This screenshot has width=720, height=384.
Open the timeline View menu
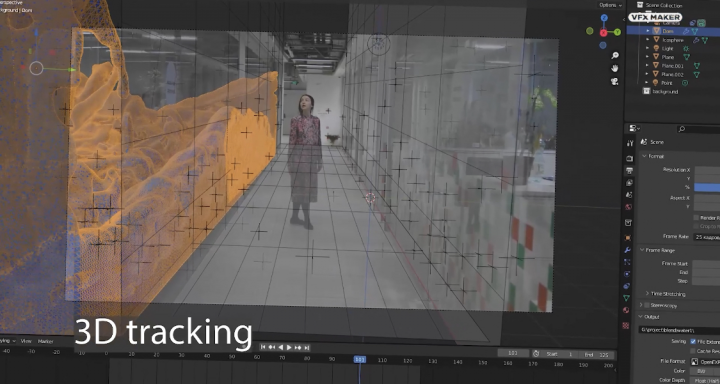click(26, 341)
